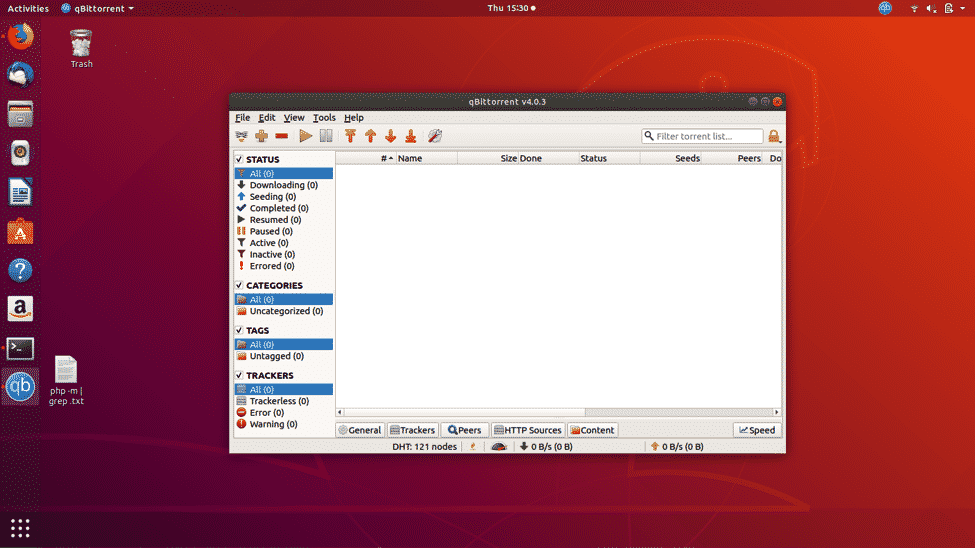Open the Help menu

coord(354,118)
